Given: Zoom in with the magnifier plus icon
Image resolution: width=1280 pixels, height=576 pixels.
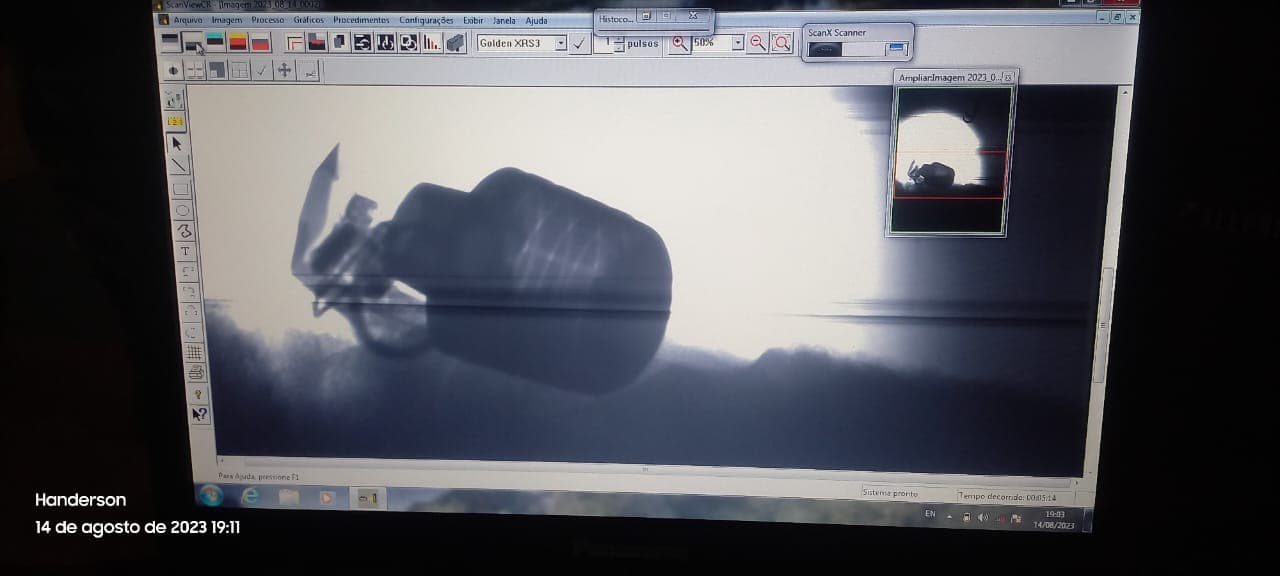Looking at the screenshot, I should coord(680,43).
